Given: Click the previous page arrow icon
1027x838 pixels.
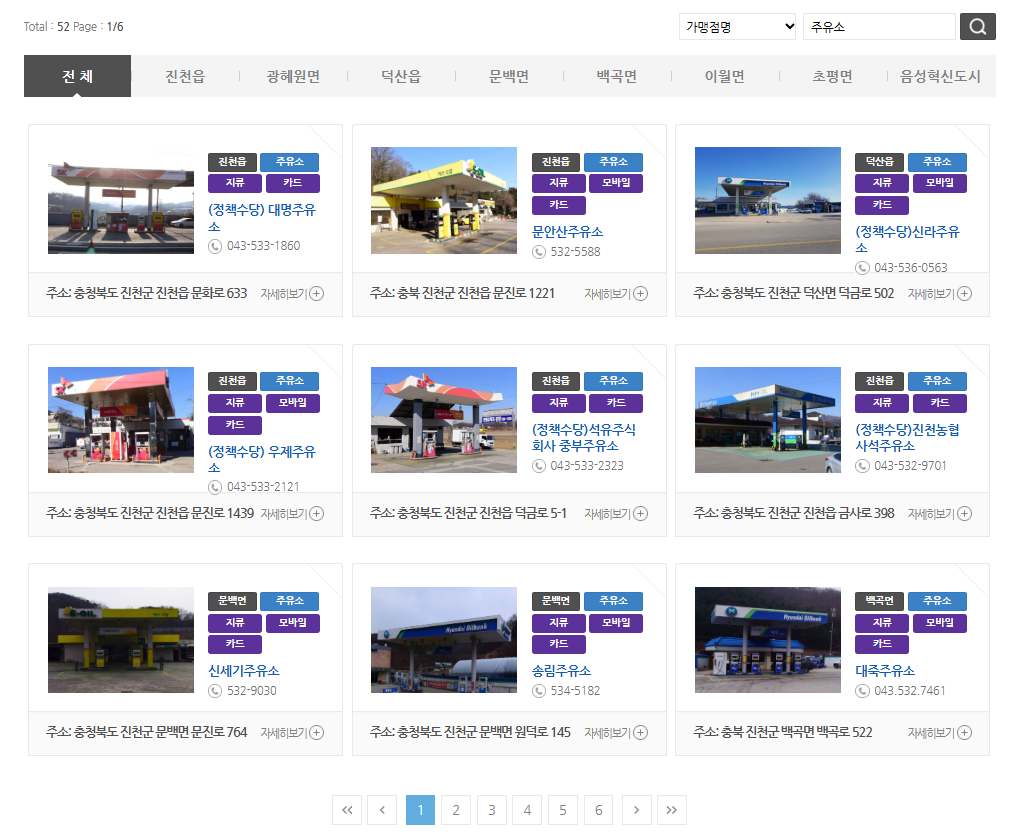Looking at the screenshot, I should point(382,810).
